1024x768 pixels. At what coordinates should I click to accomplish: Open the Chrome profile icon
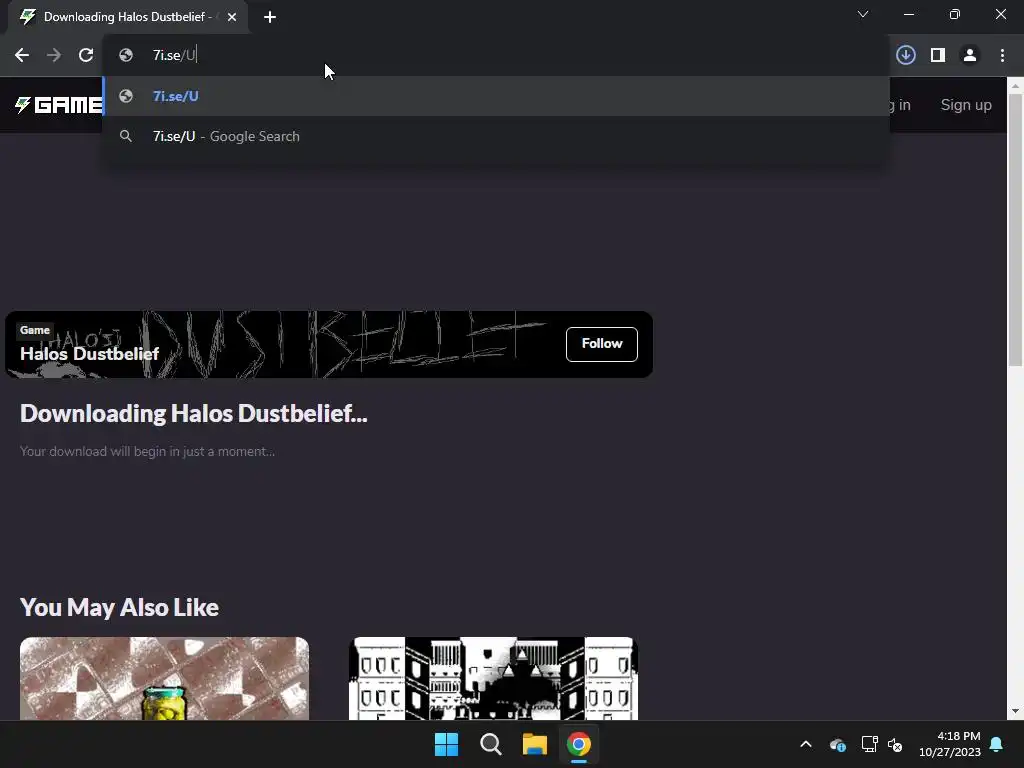coord(970,56)
